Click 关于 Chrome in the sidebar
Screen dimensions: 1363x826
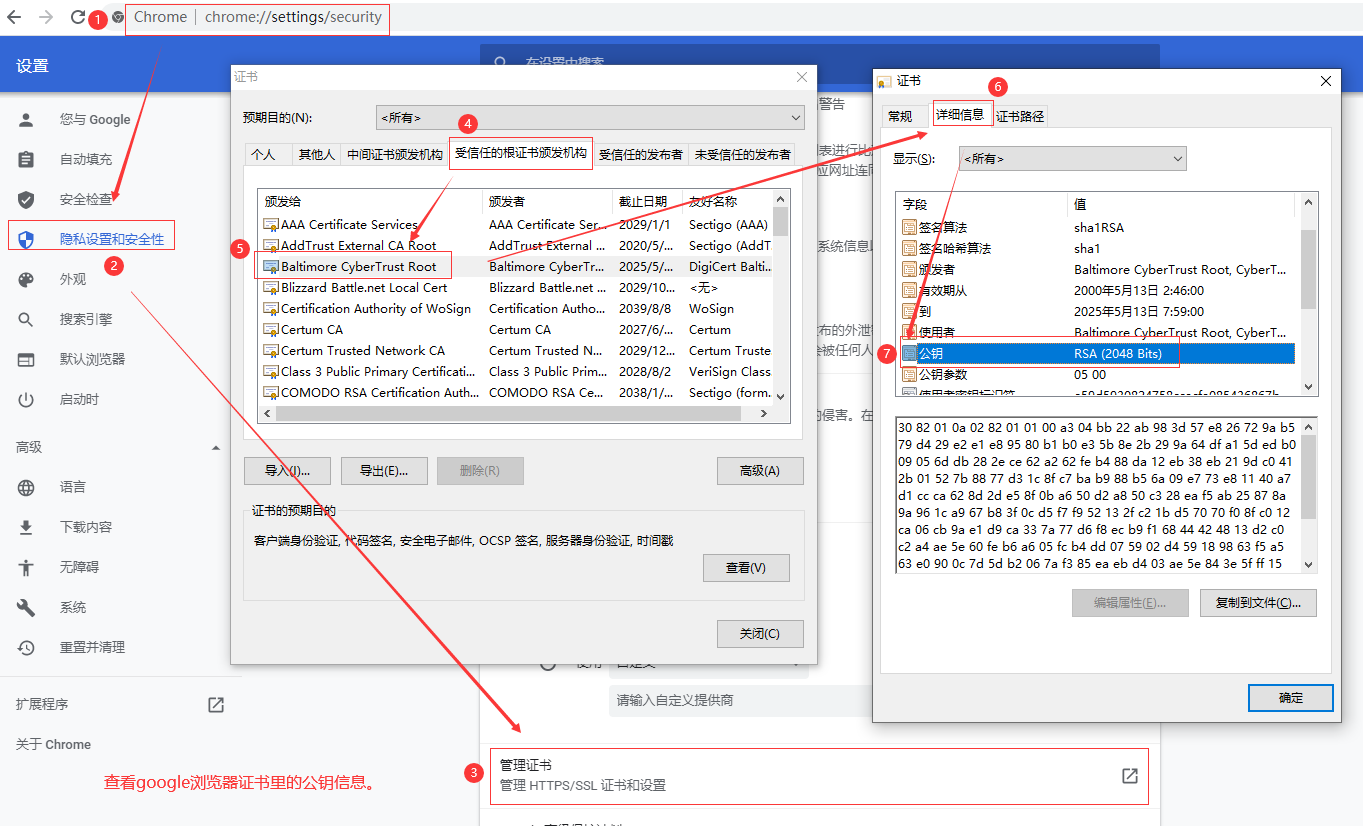(x=53, y=744)
